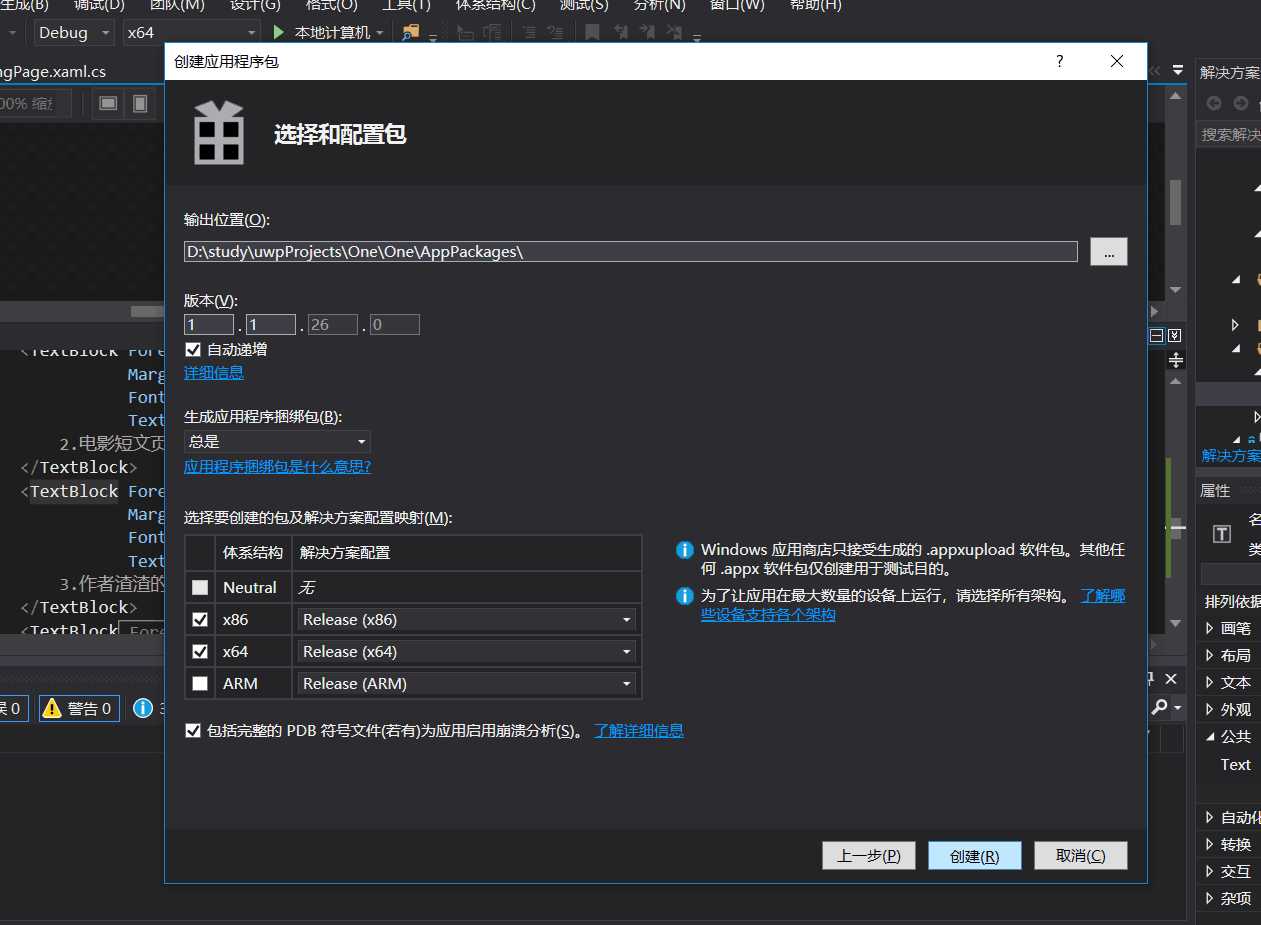Switch to the ngPage.xaml.cs editor tab
This screenshot has height=925, width=1261.
tap(53, 71)
